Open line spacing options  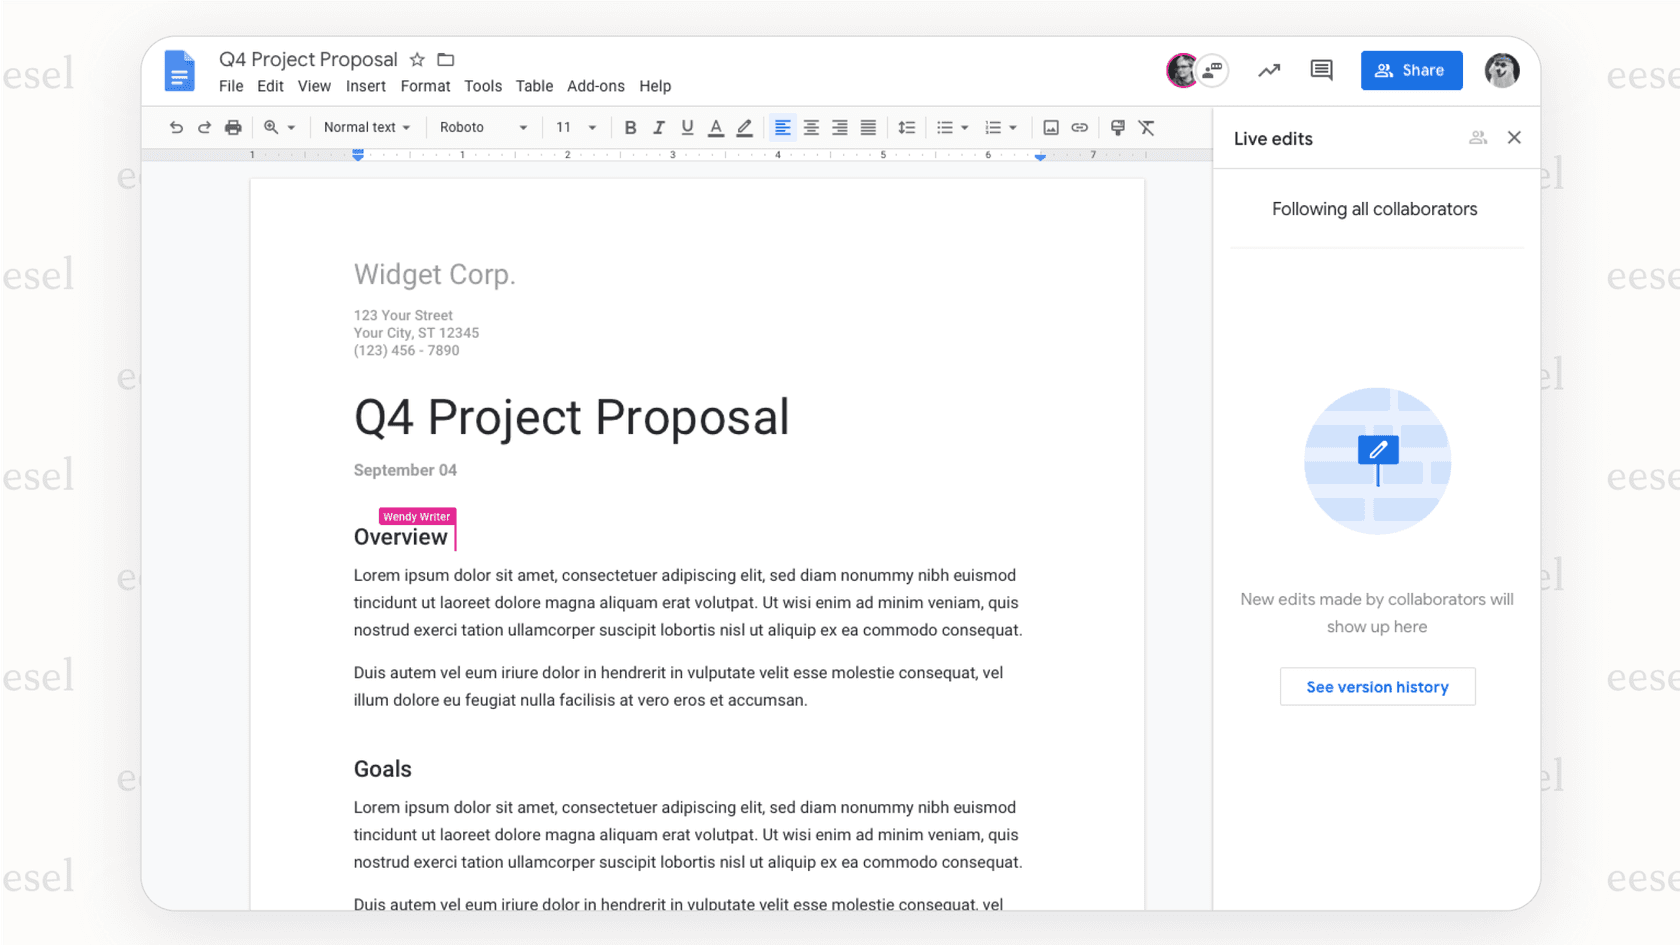907,127
